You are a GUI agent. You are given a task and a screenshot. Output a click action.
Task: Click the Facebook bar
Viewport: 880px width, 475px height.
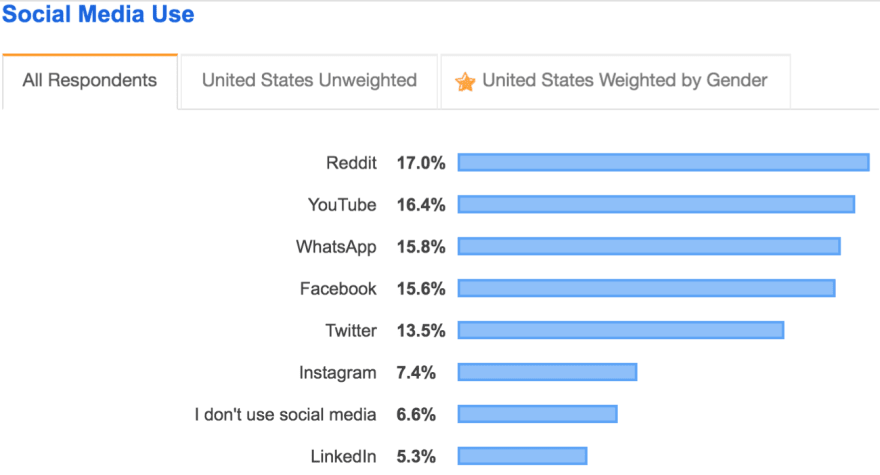click(x=647, y=288)
